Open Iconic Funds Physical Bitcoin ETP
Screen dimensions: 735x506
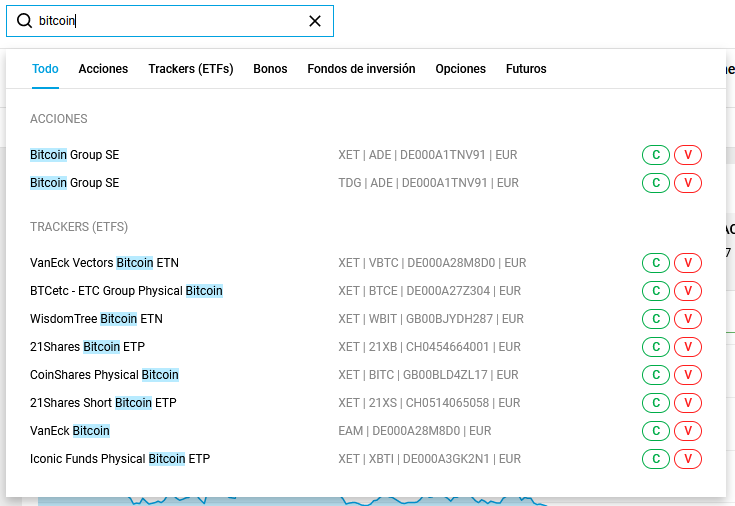click(120, 459)
